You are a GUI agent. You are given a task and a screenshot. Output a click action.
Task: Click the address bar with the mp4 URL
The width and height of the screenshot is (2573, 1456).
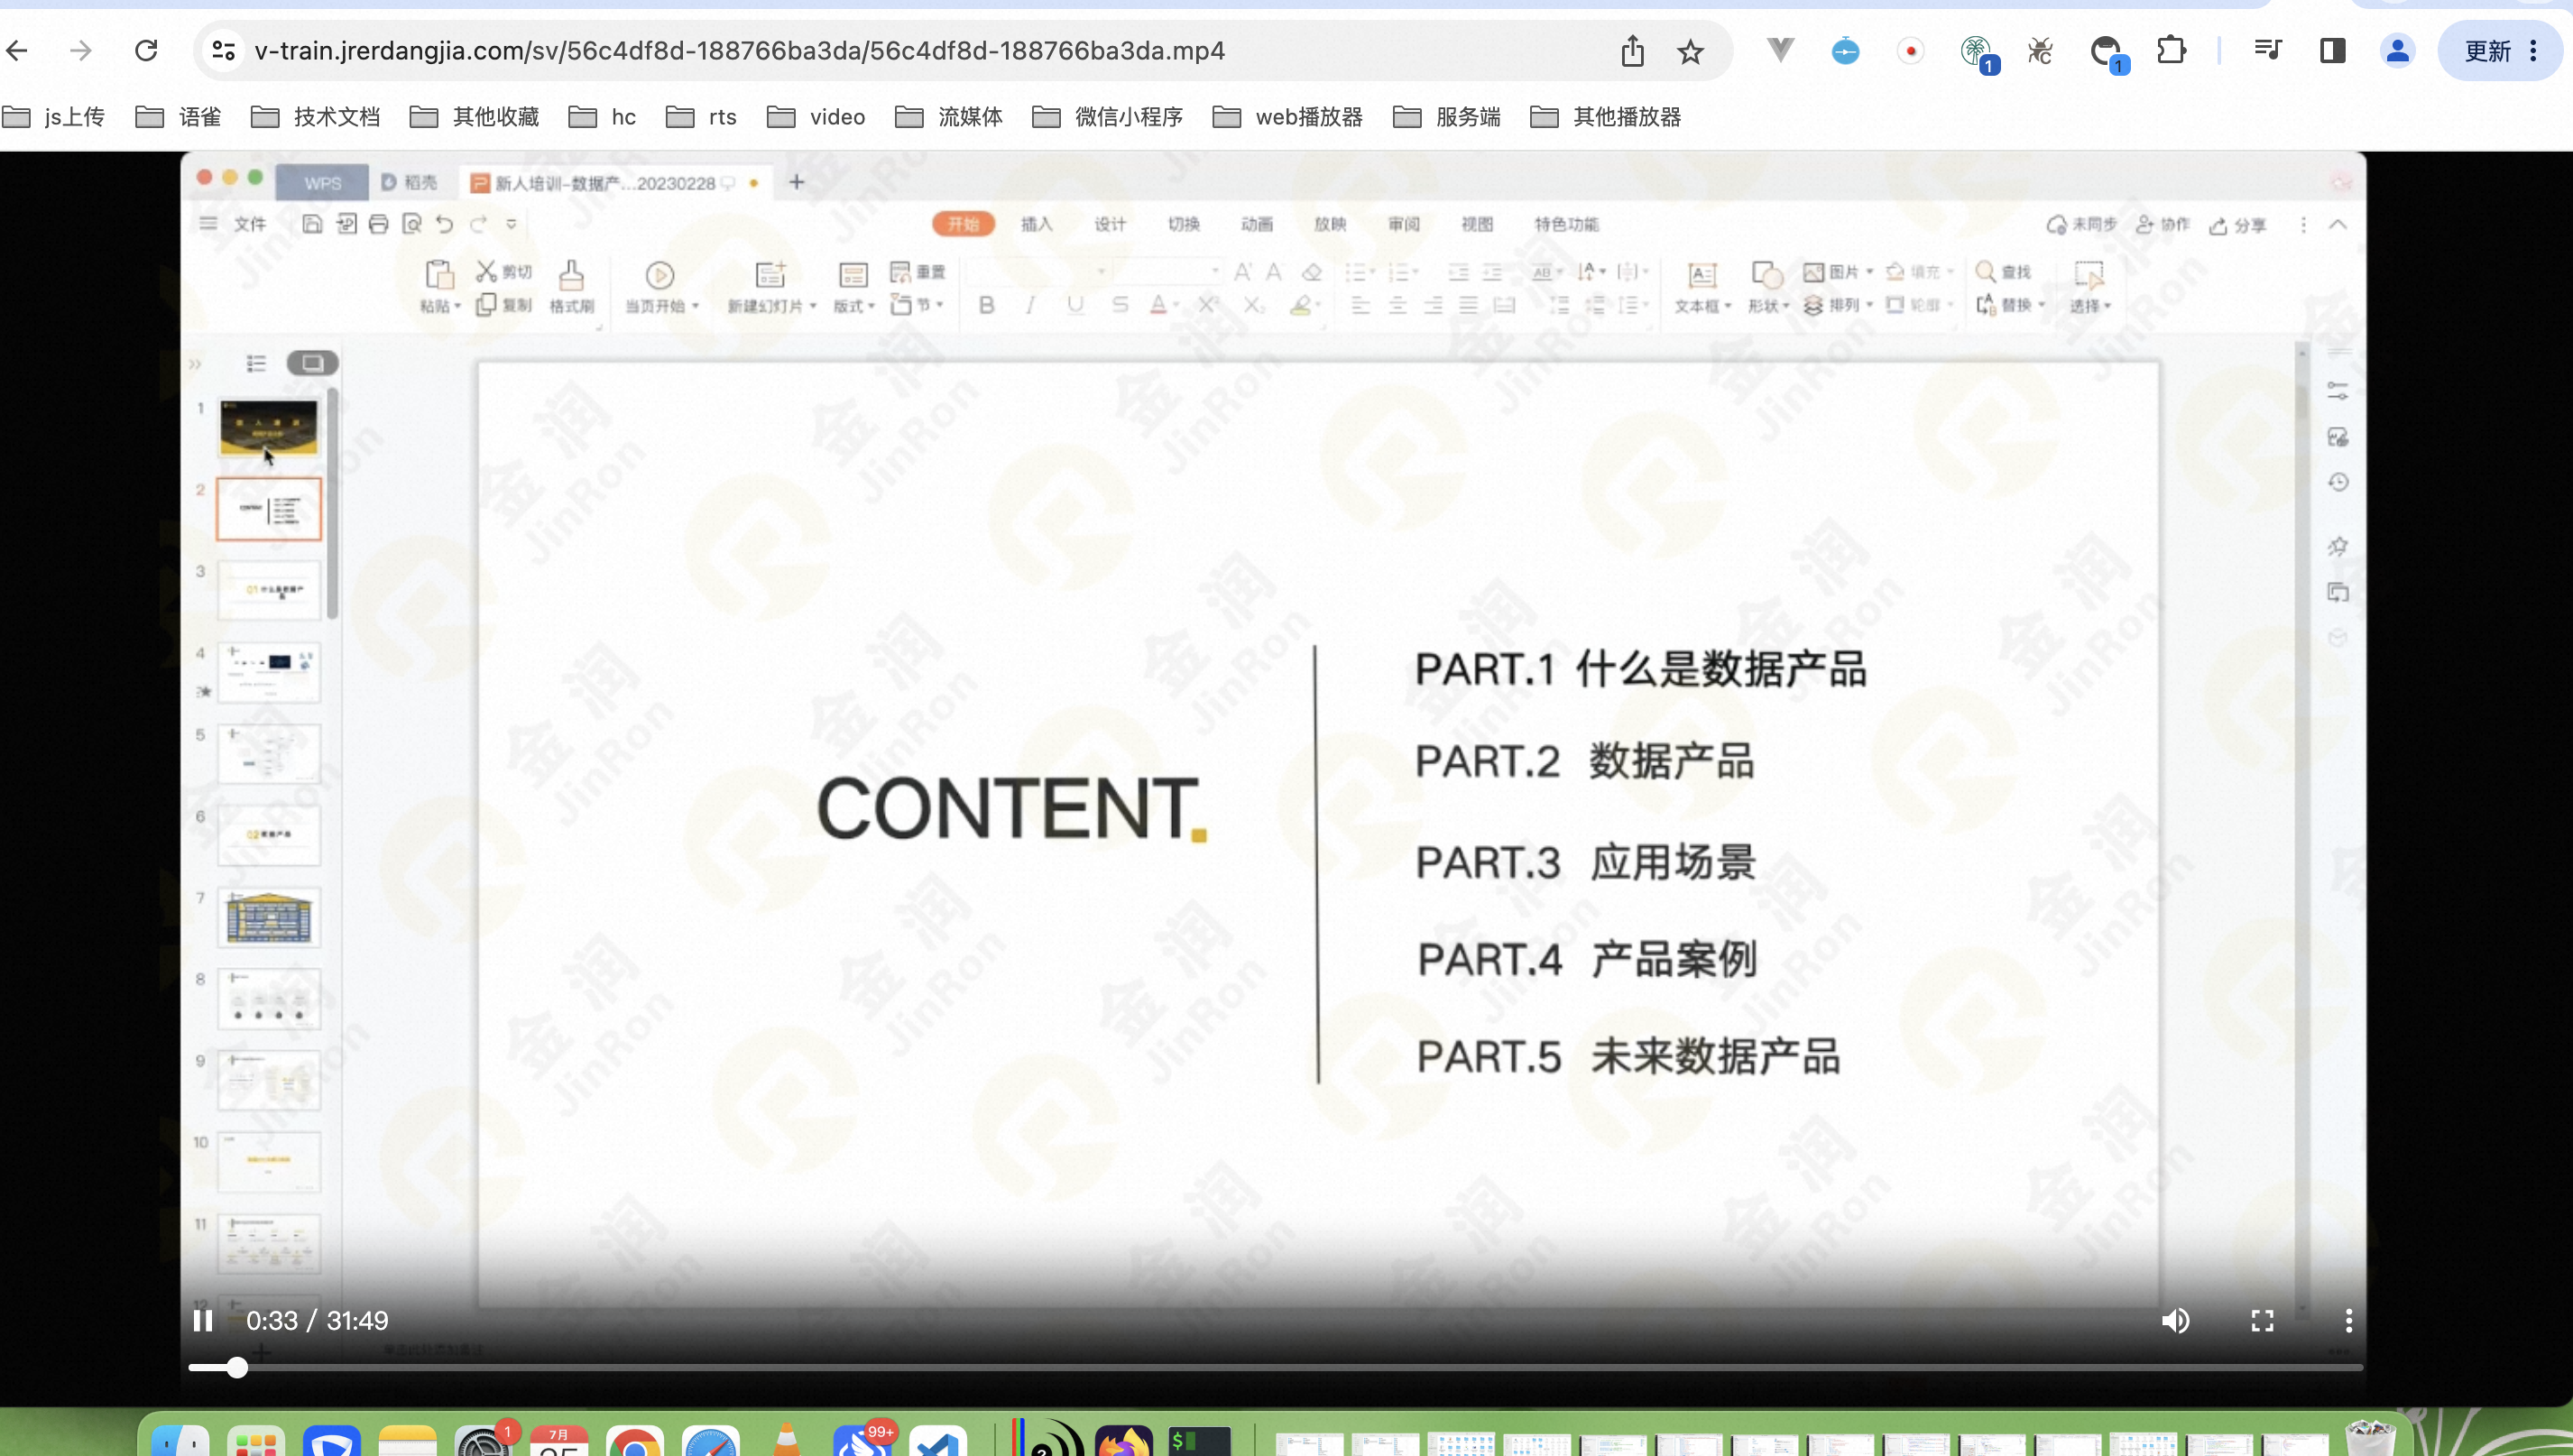[739, 50]
